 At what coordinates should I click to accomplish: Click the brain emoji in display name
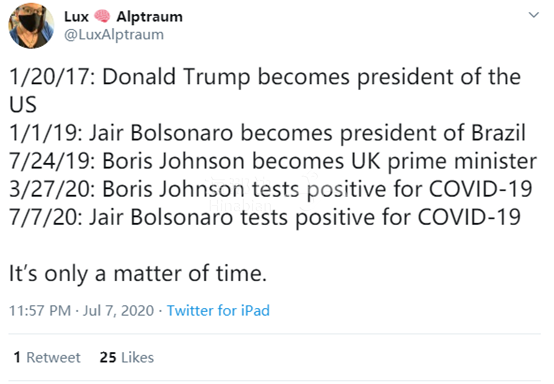pos(102,16)
